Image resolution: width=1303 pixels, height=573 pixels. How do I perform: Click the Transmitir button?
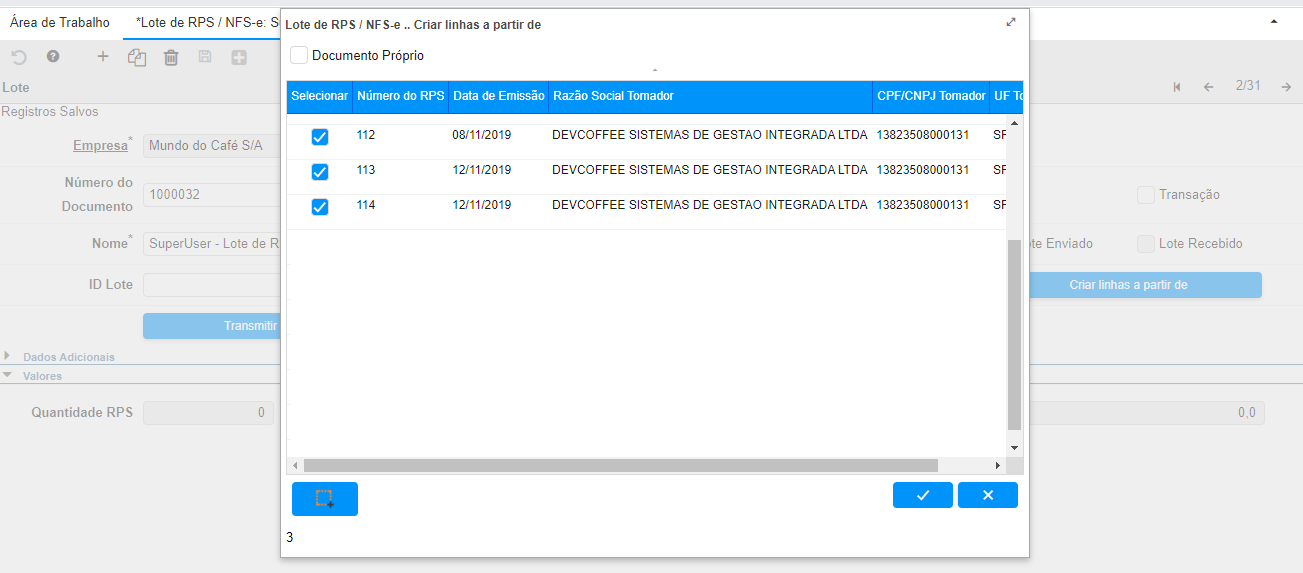211,325
